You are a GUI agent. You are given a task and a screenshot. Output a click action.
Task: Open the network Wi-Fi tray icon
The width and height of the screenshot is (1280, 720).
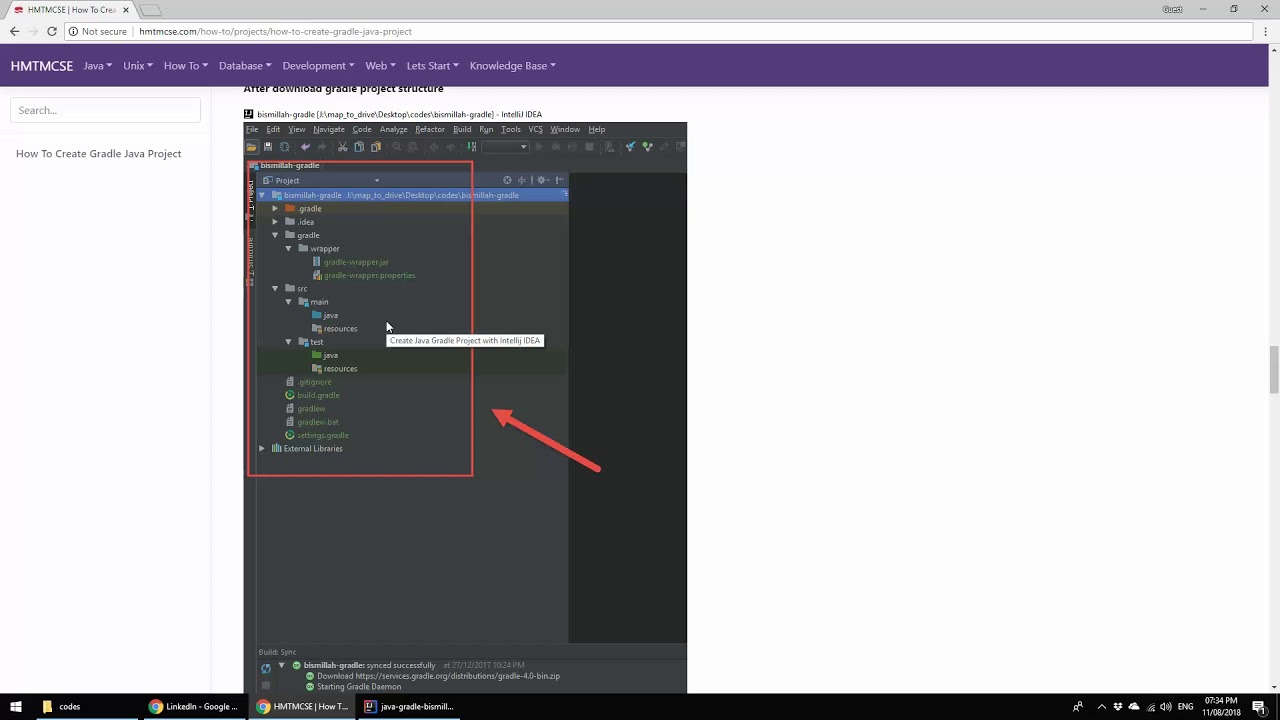1150,706
